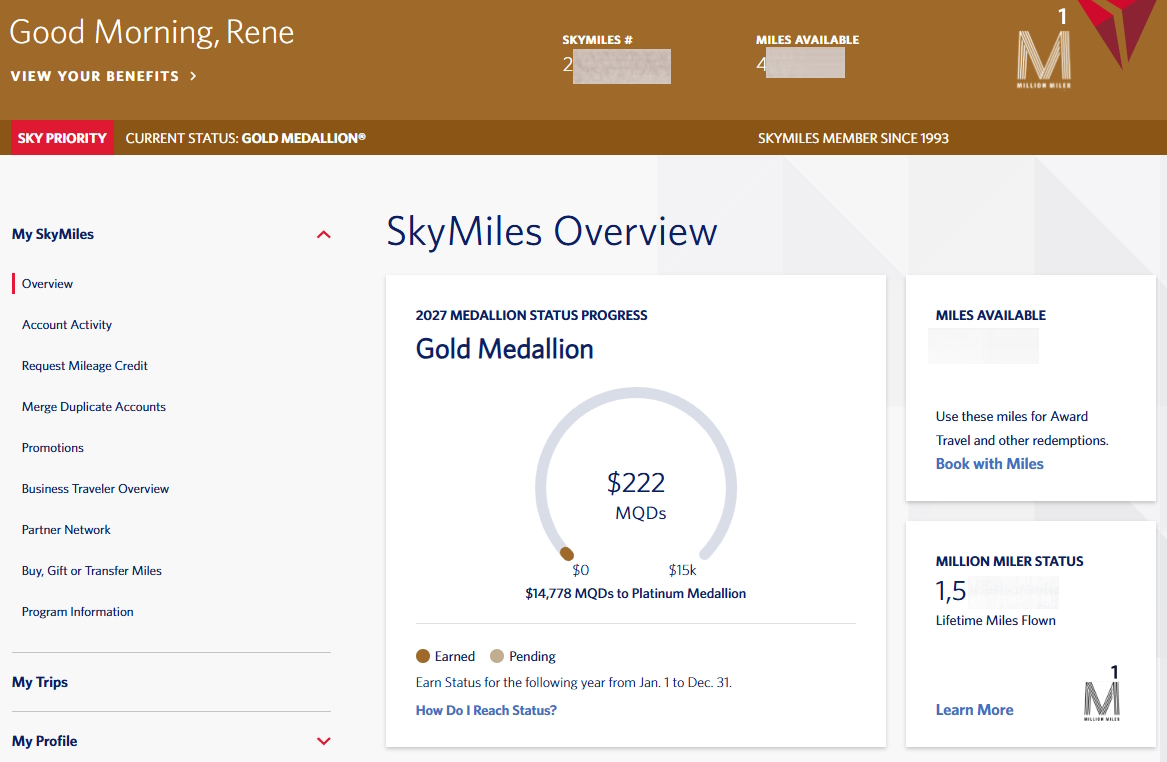
Task: Click 'Current Status: Gold Medallion' text
Action: click(x=246, y=138)
